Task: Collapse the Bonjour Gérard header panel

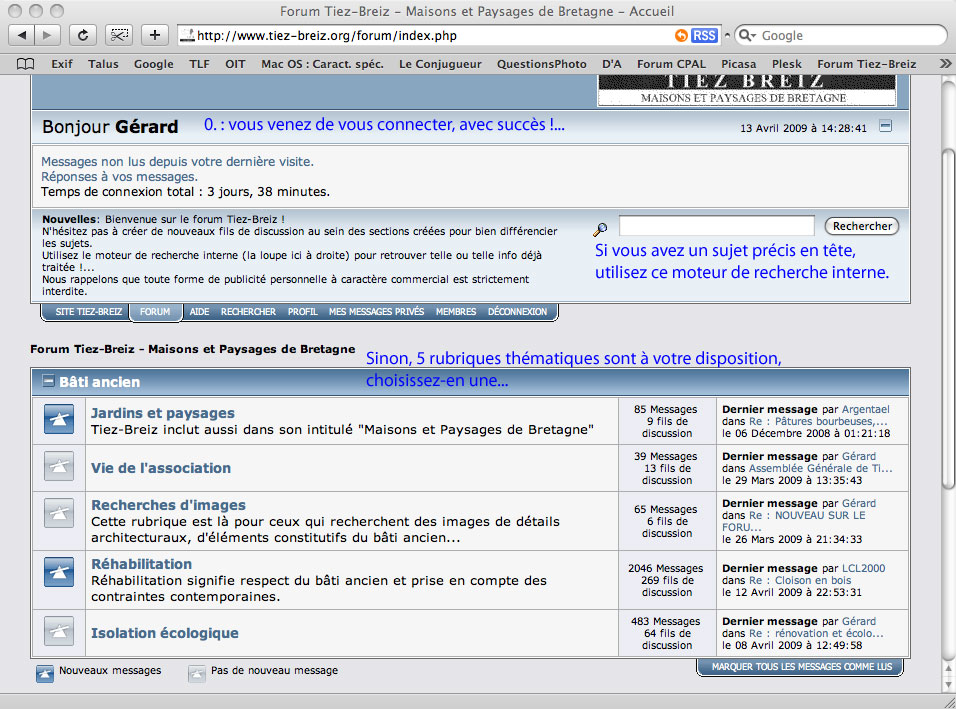Action: [x=885, y=127]
